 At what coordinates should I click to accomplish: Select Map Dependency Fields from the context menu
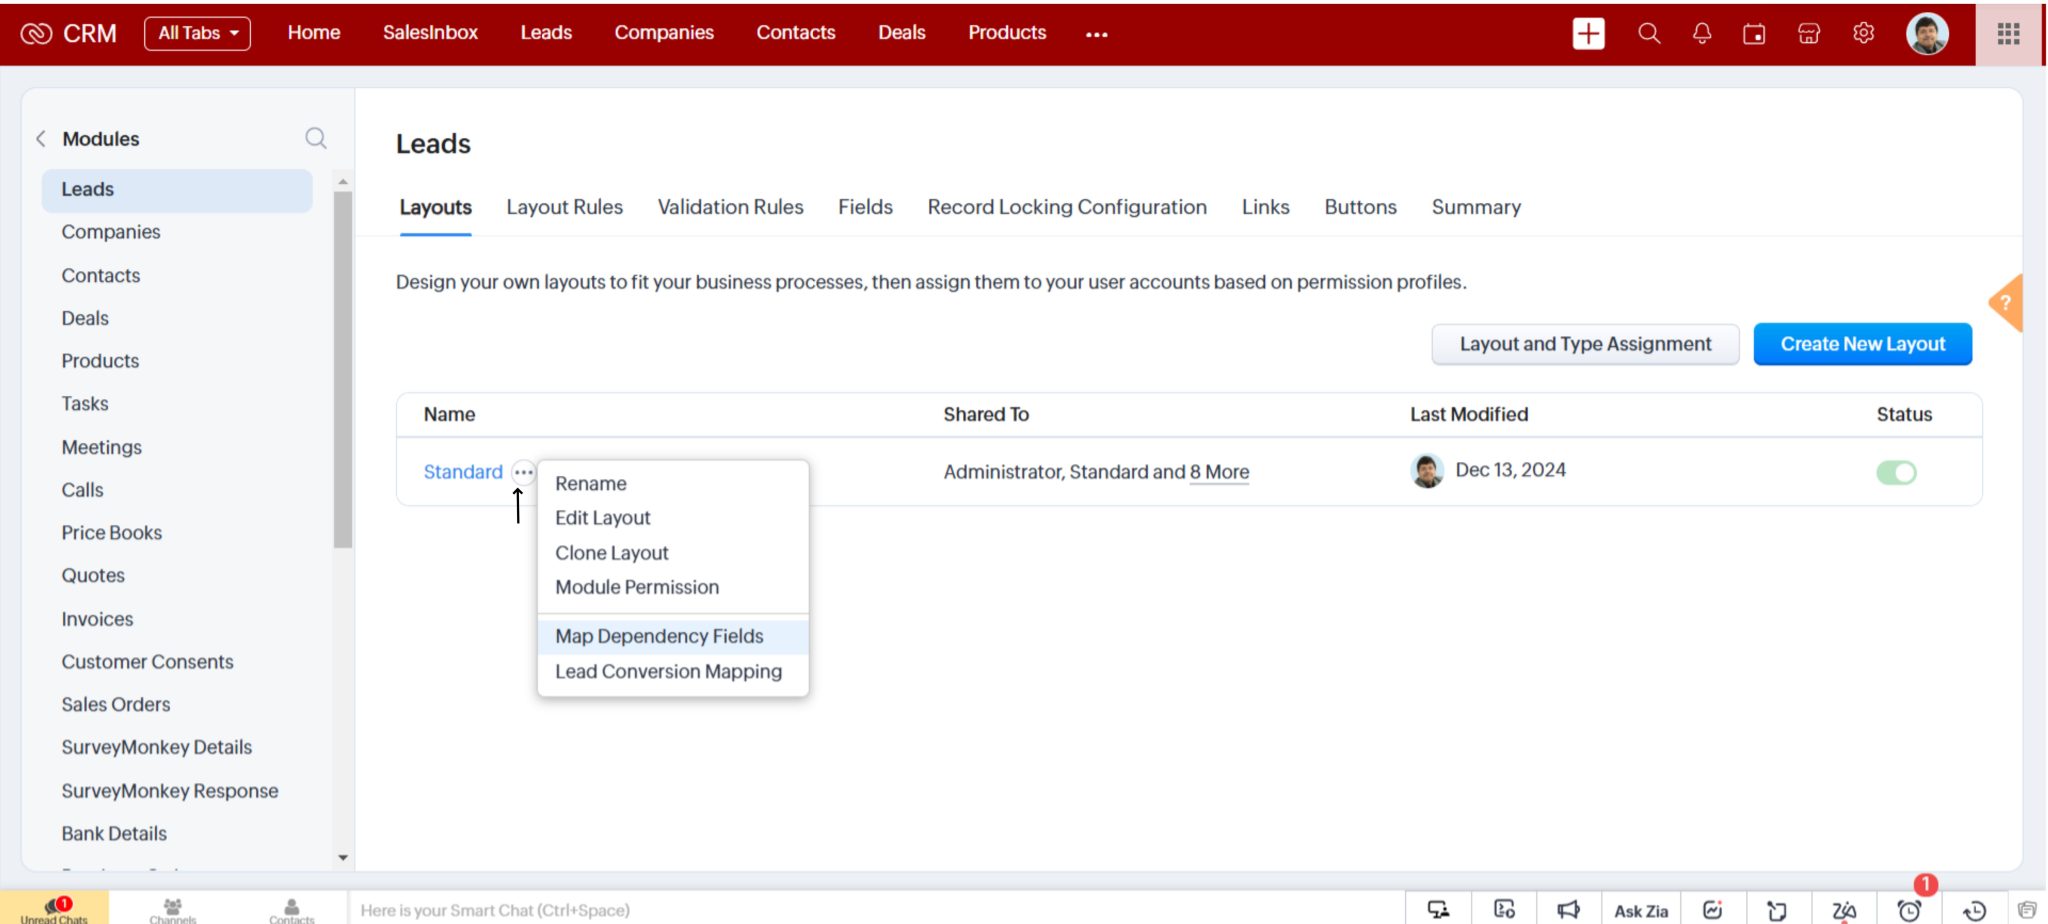(x=658, y=636)
